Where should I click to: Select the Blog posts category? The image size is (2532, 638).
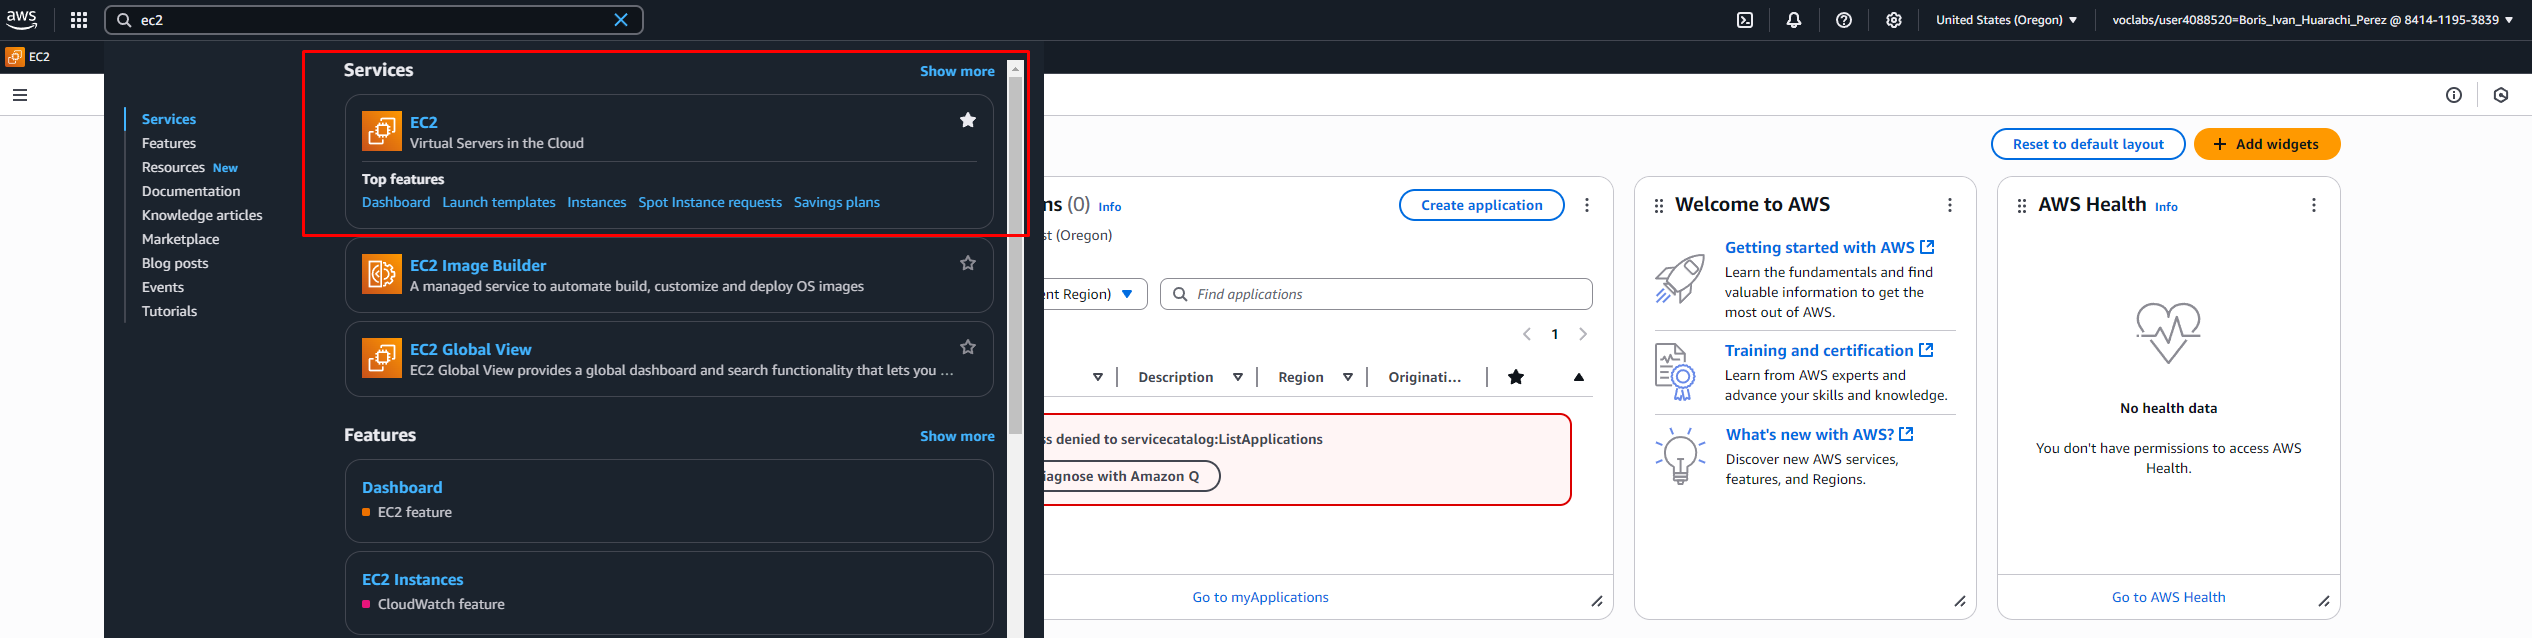point(175,263)
